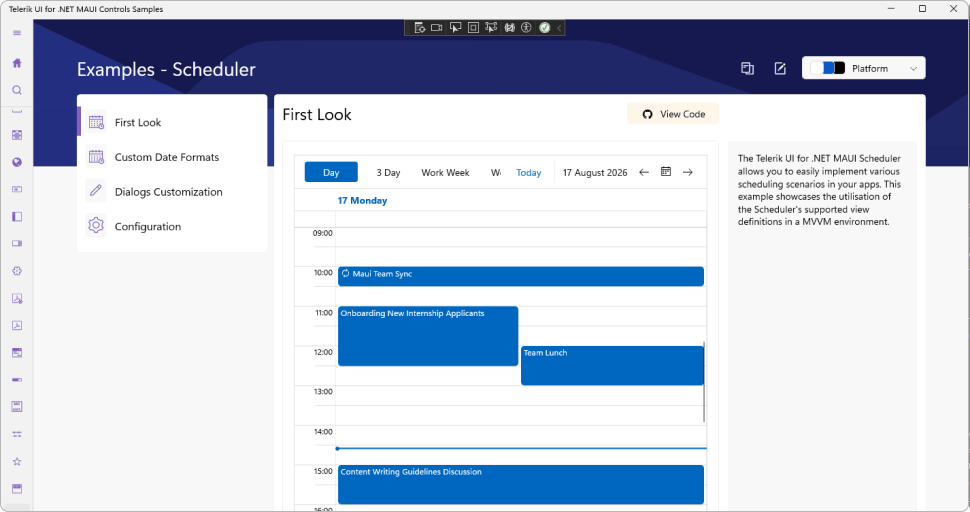
Task: Activate Select Element in debug toolbar
Action: point(455,27)
